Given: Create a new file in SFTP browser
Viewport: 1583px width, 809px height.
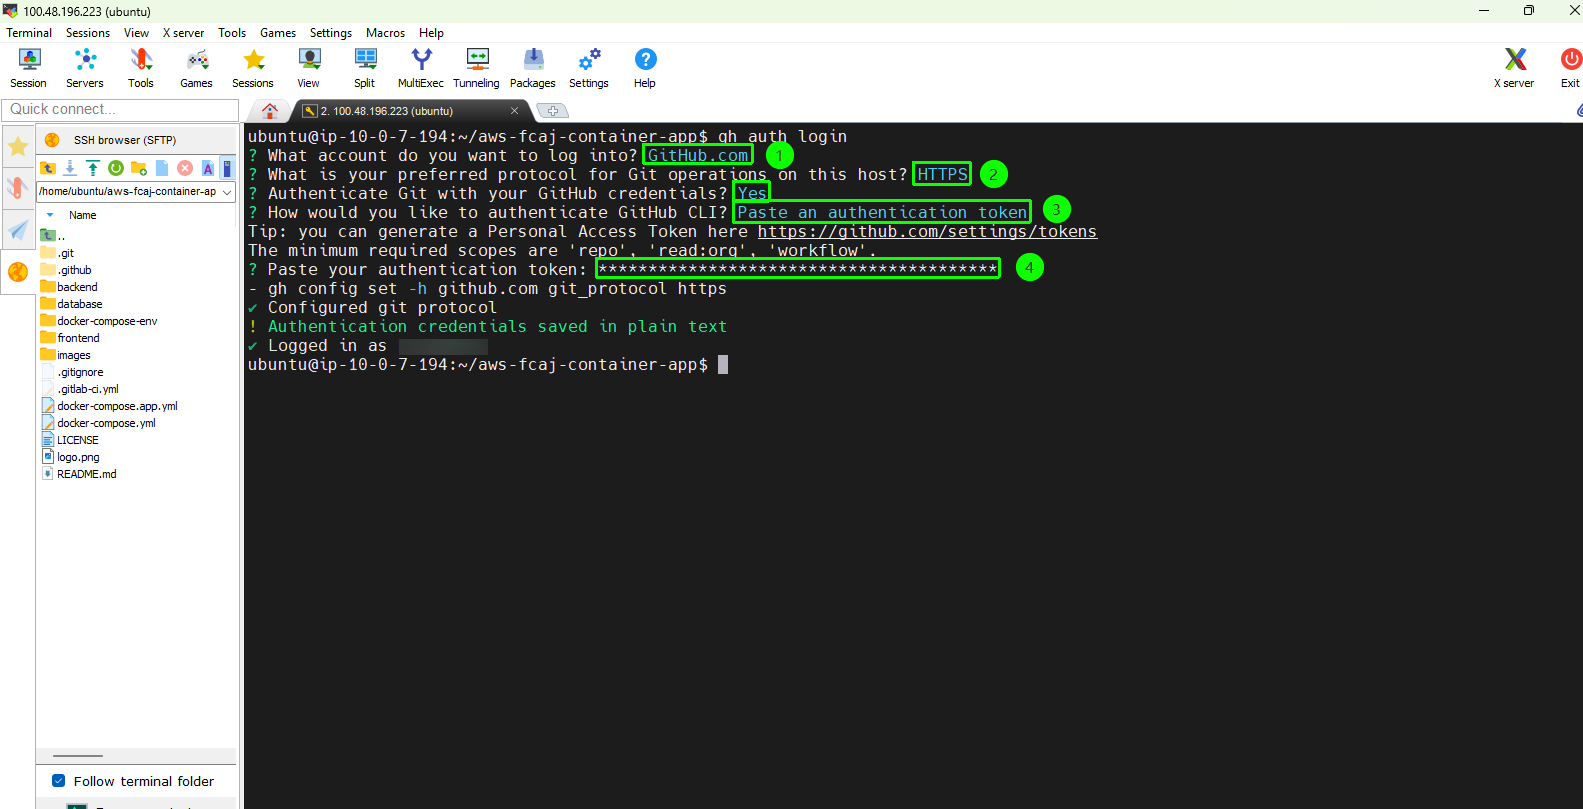Looking at the screenshot, I should 162,168.
